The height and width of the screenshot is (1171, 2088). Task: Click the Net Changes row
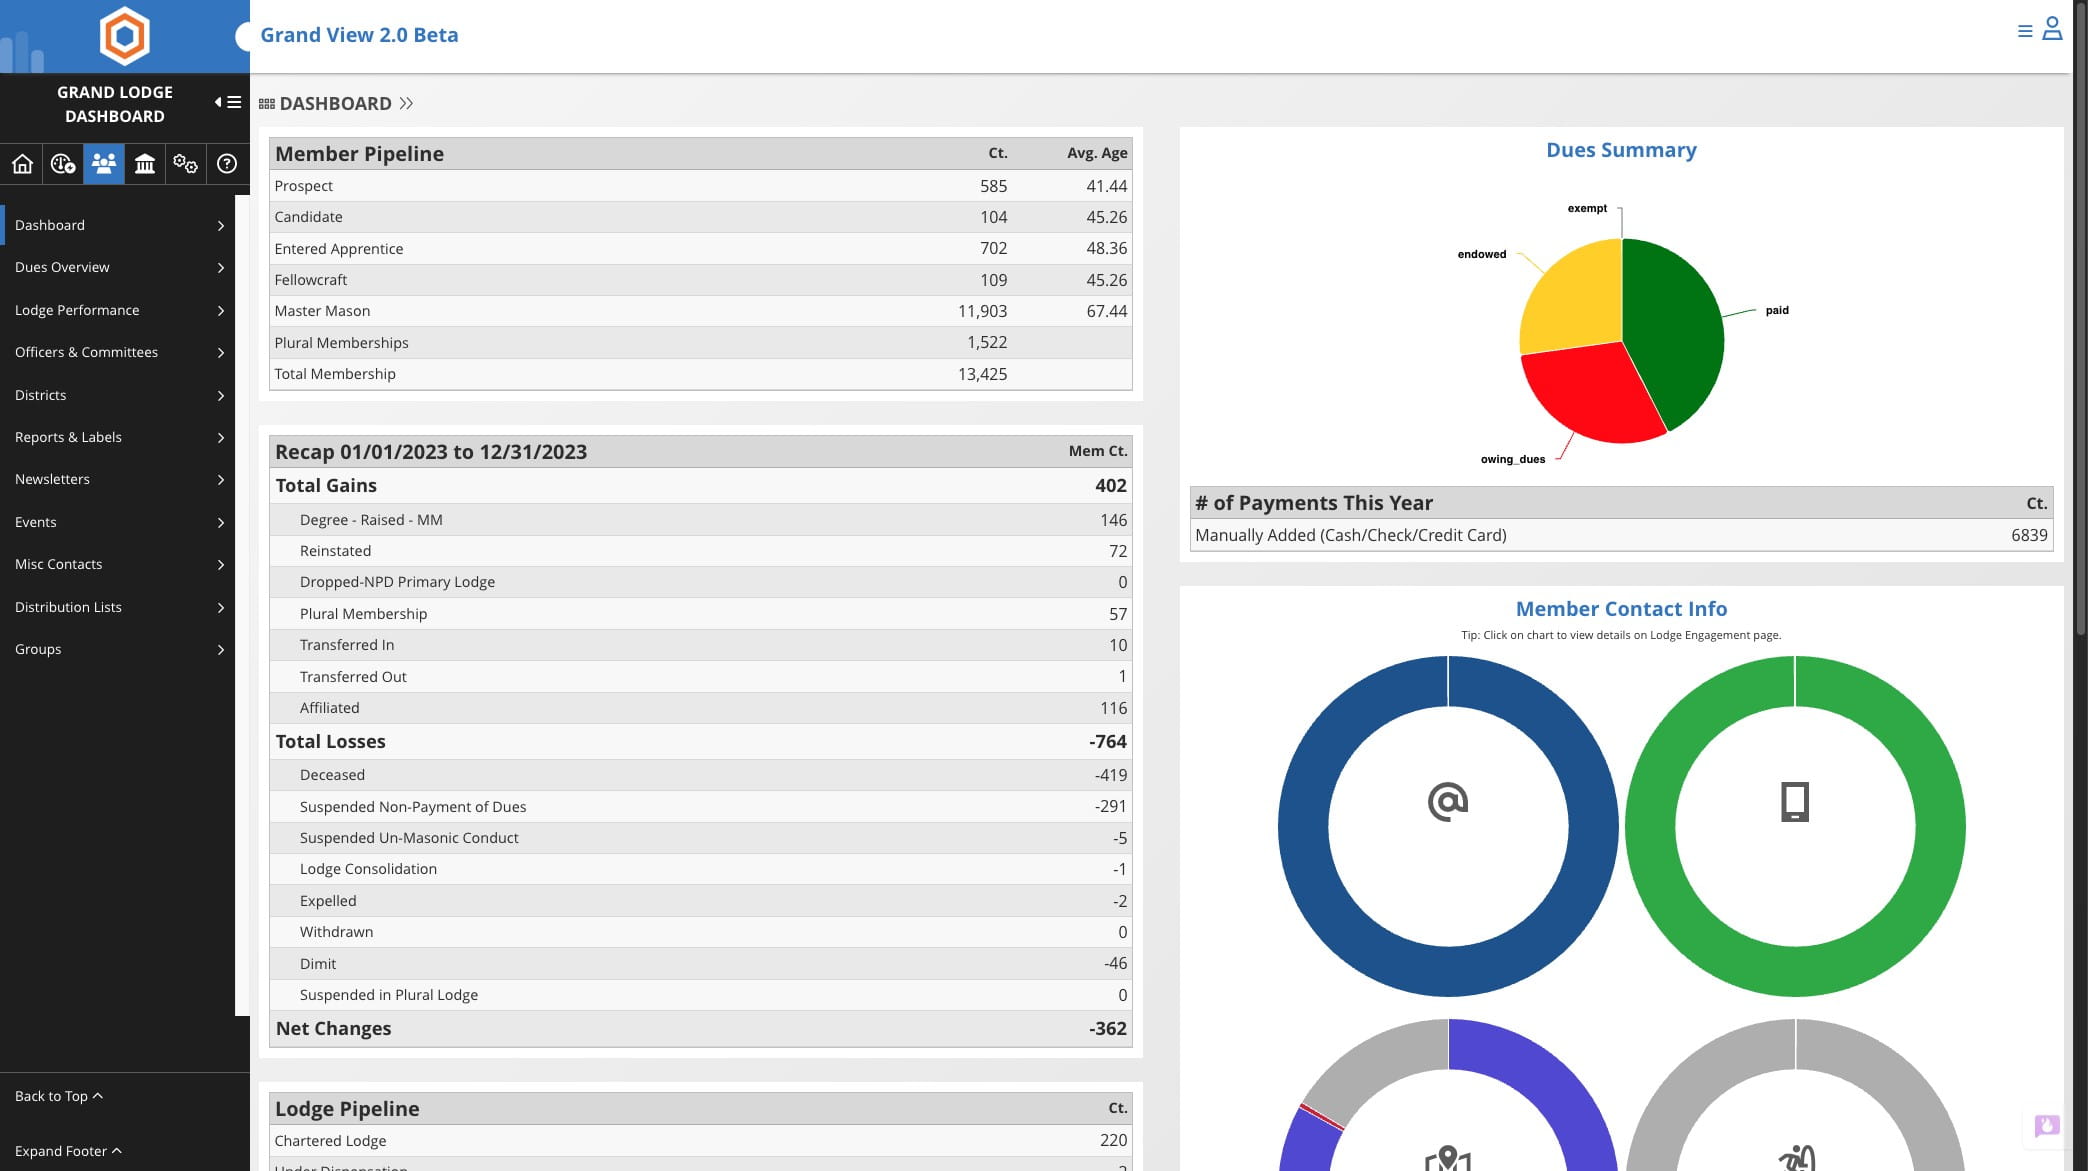tap(700, 1028)
